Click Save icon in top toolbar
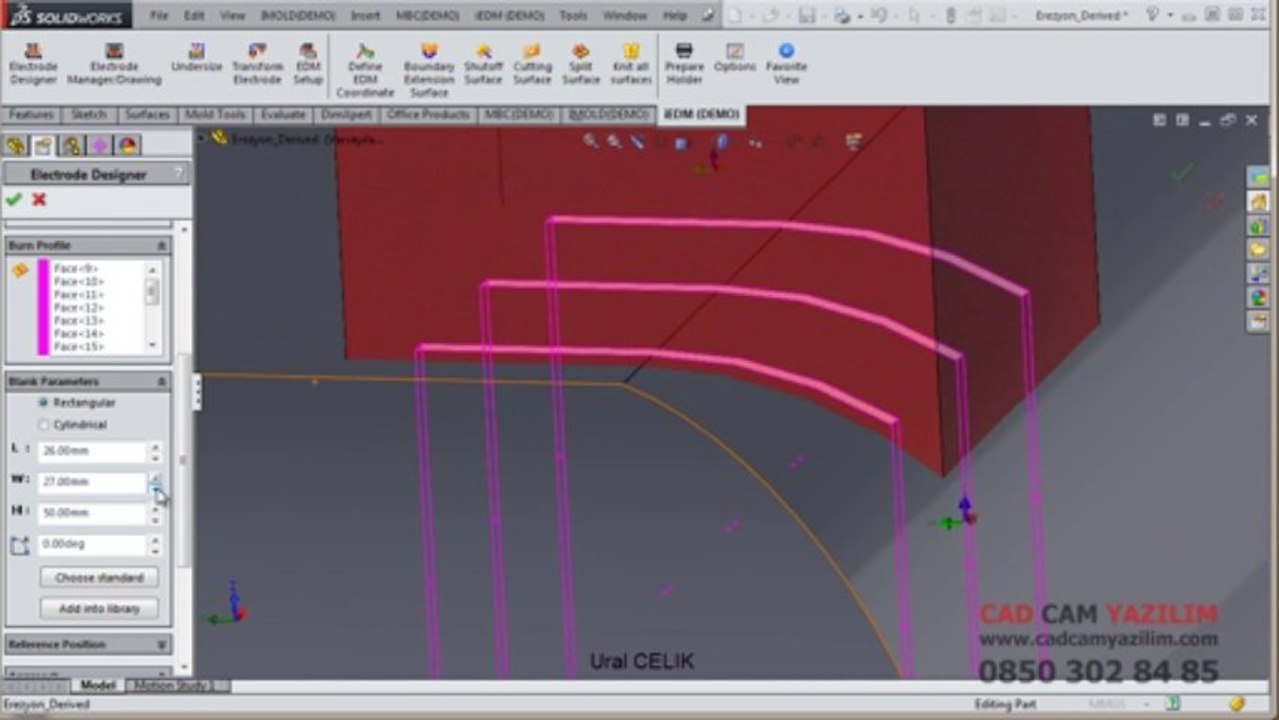 pos(806,15)
